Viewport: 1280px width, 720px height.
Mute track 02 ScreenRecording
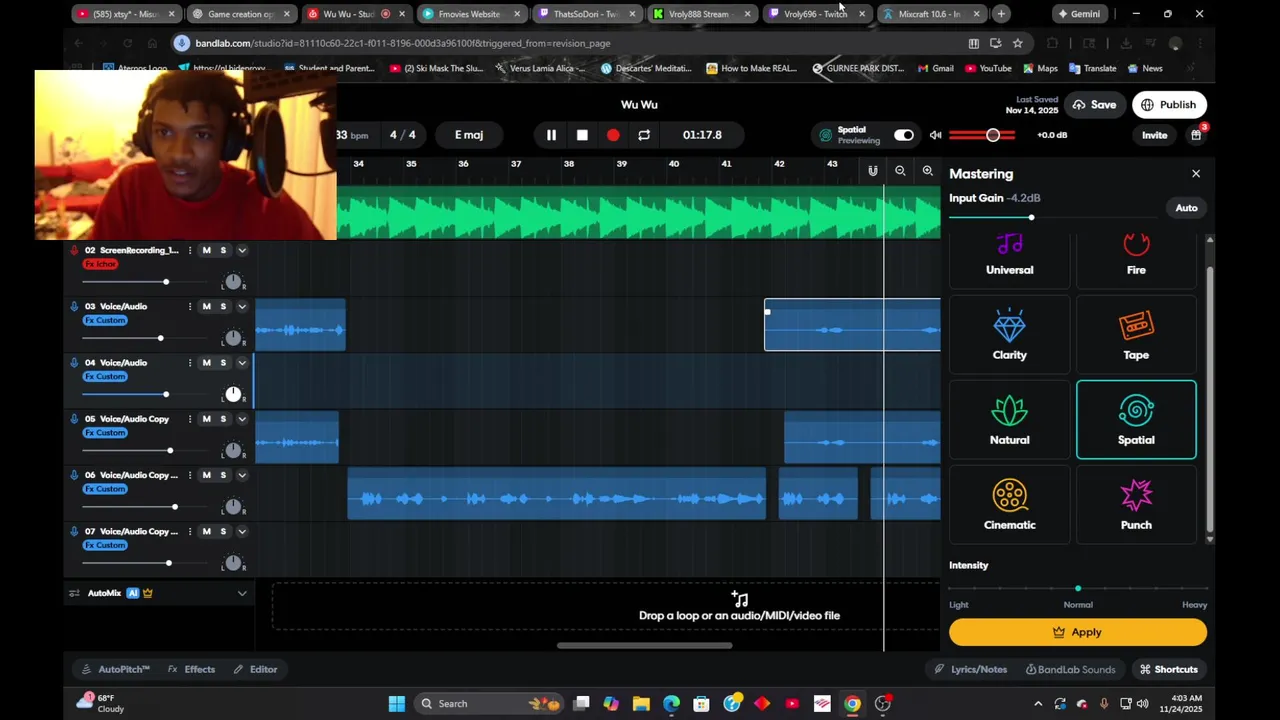click(x=207, y=250)
